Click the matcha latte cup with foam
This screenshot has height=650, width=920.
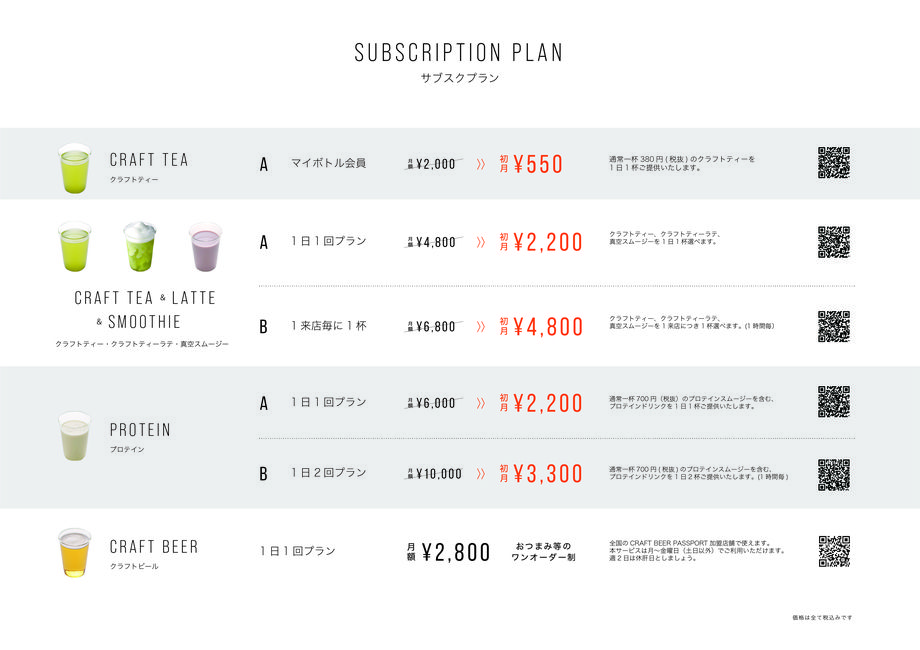pyautogui.click(x=140, y=246)
